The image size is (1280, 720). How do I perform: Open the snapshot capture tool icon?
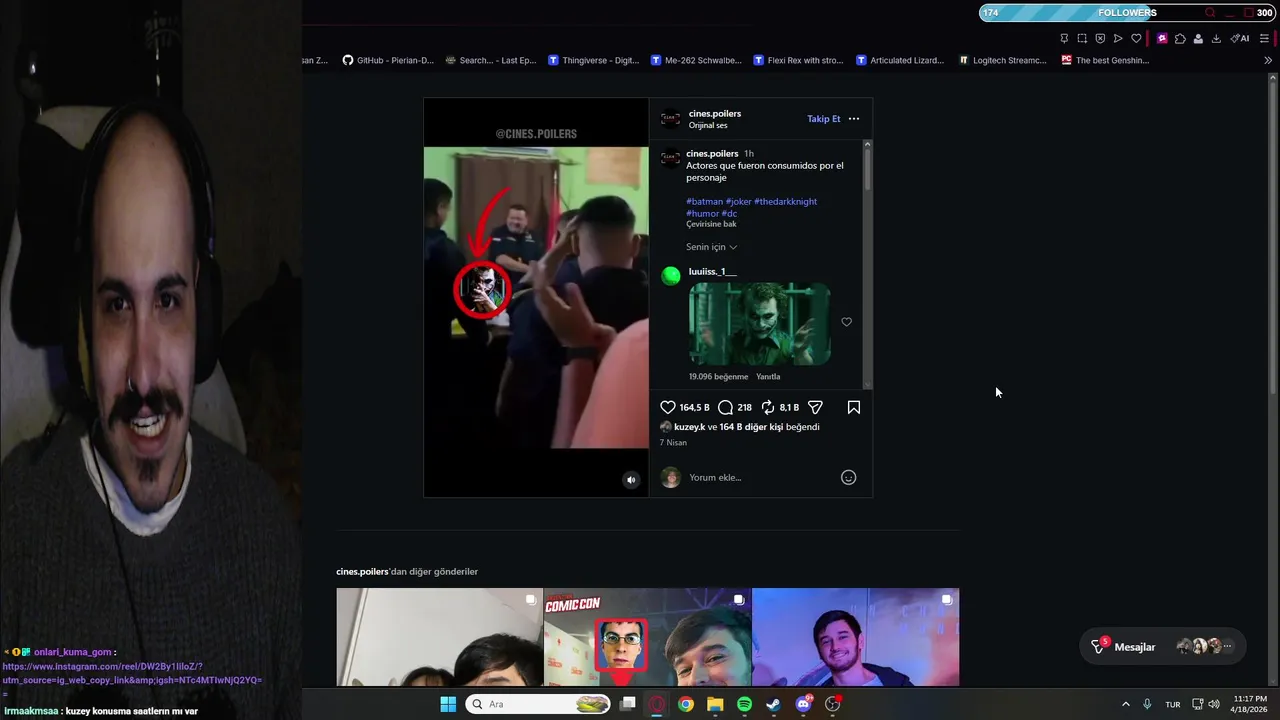coord(1082,39)
